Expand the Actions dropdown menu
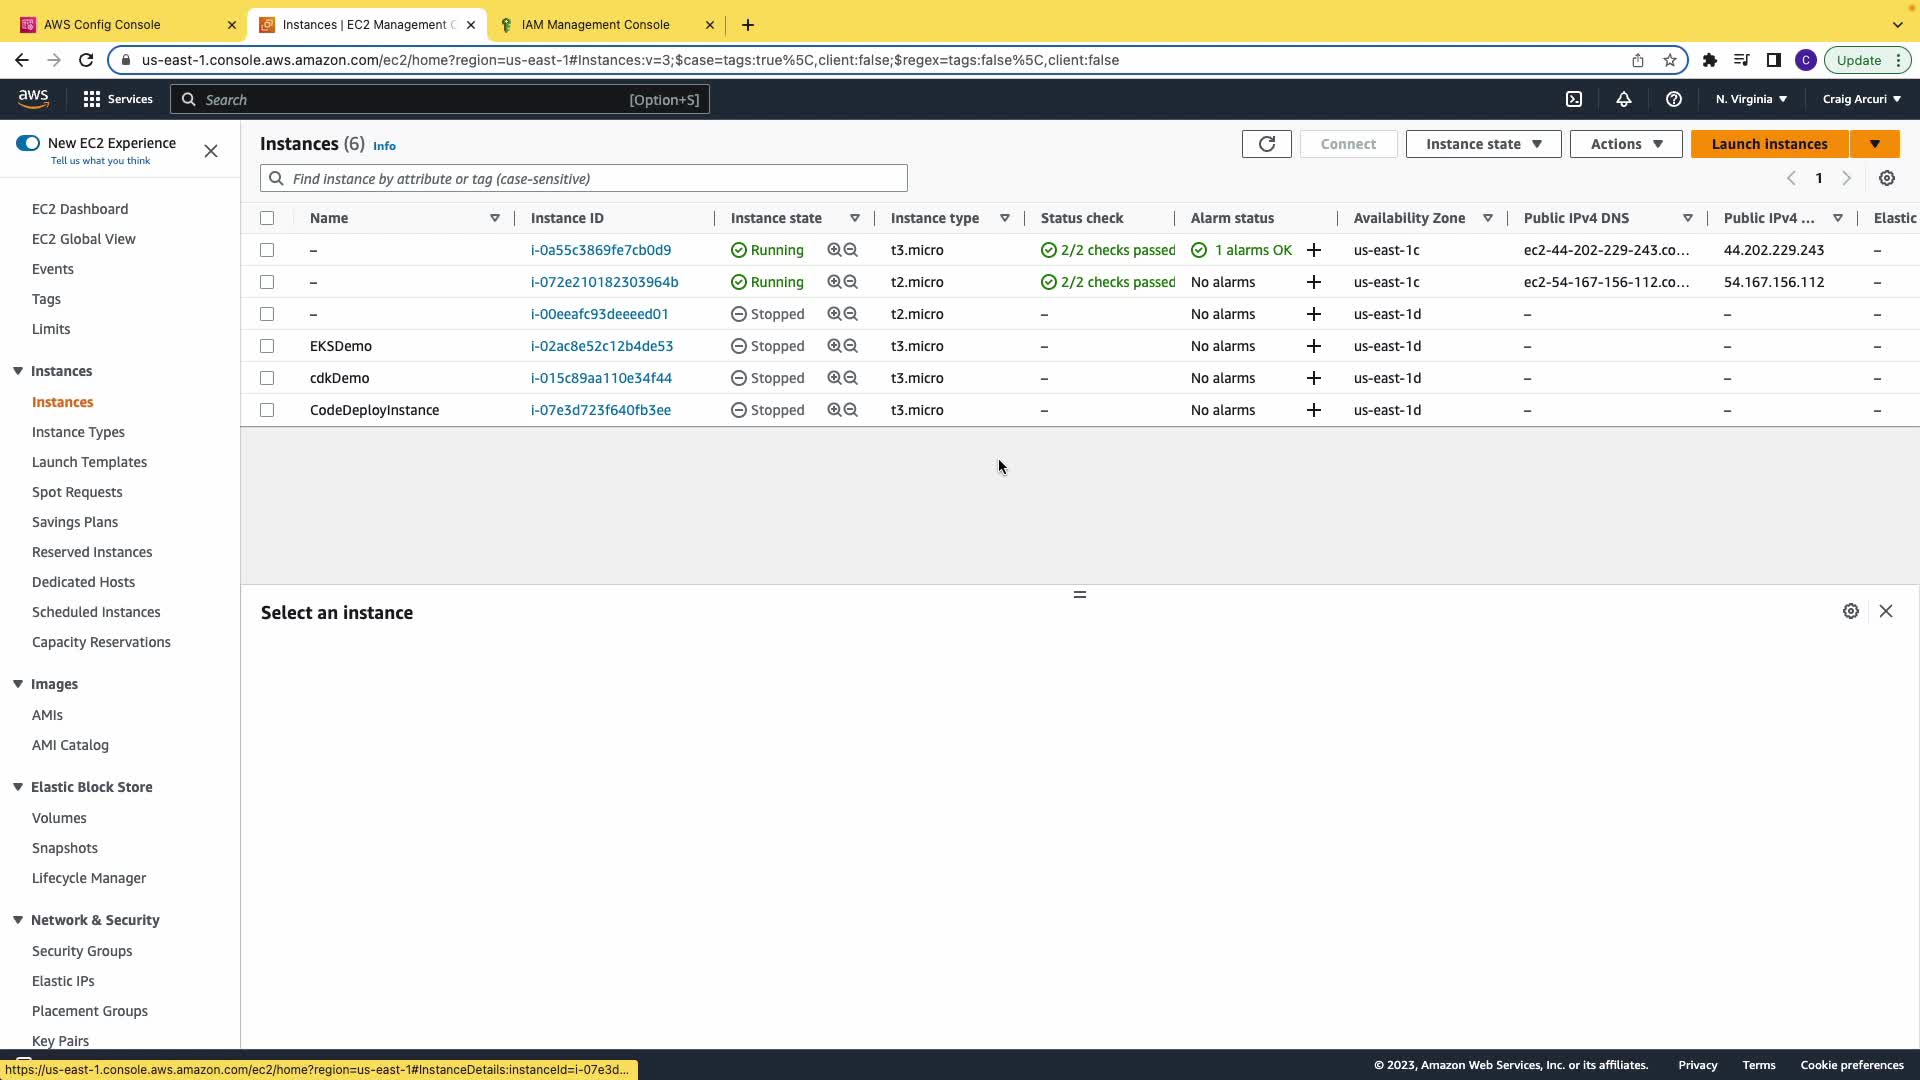 coord(1626,144)
